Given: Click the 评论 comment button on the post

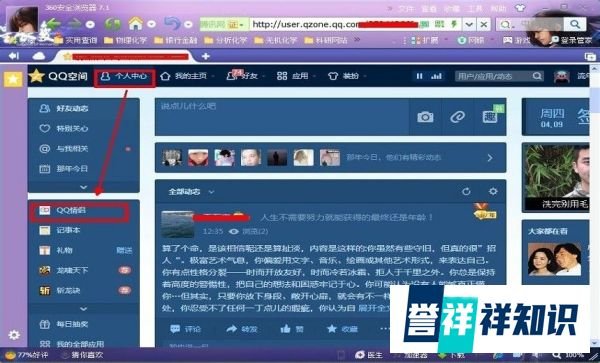Looking at the screenshot, I should 186,329.
